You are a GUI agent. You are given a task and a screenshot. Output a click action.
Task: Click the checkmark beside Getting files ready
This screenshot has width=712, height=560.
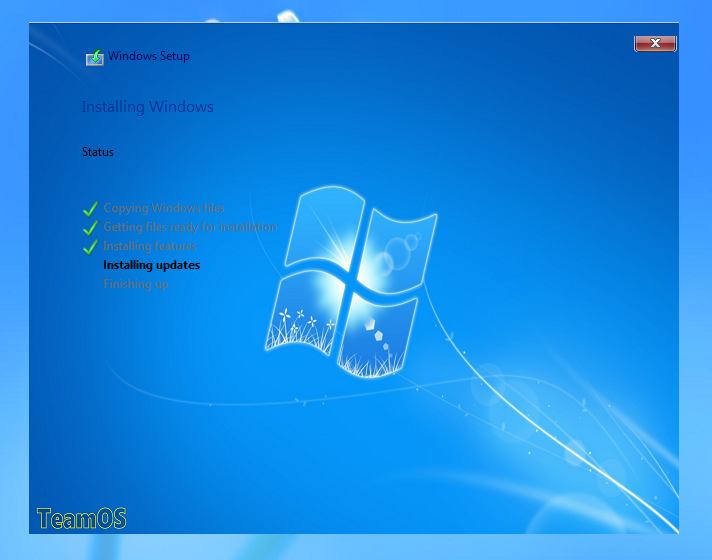(90, 228)
